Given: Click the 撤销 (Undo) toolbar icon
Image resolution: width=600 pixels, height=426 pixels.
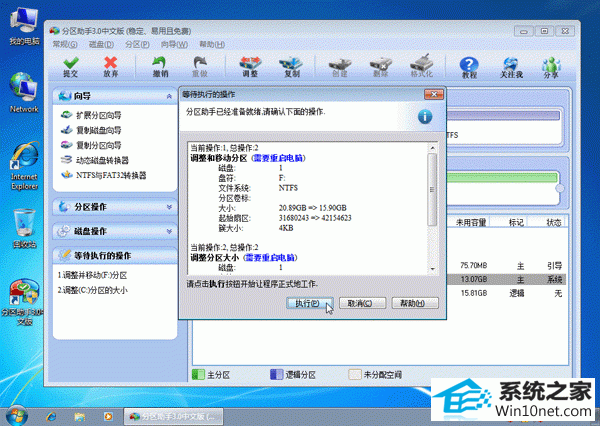Looking at the screenshot, I should tap(160, 67).
